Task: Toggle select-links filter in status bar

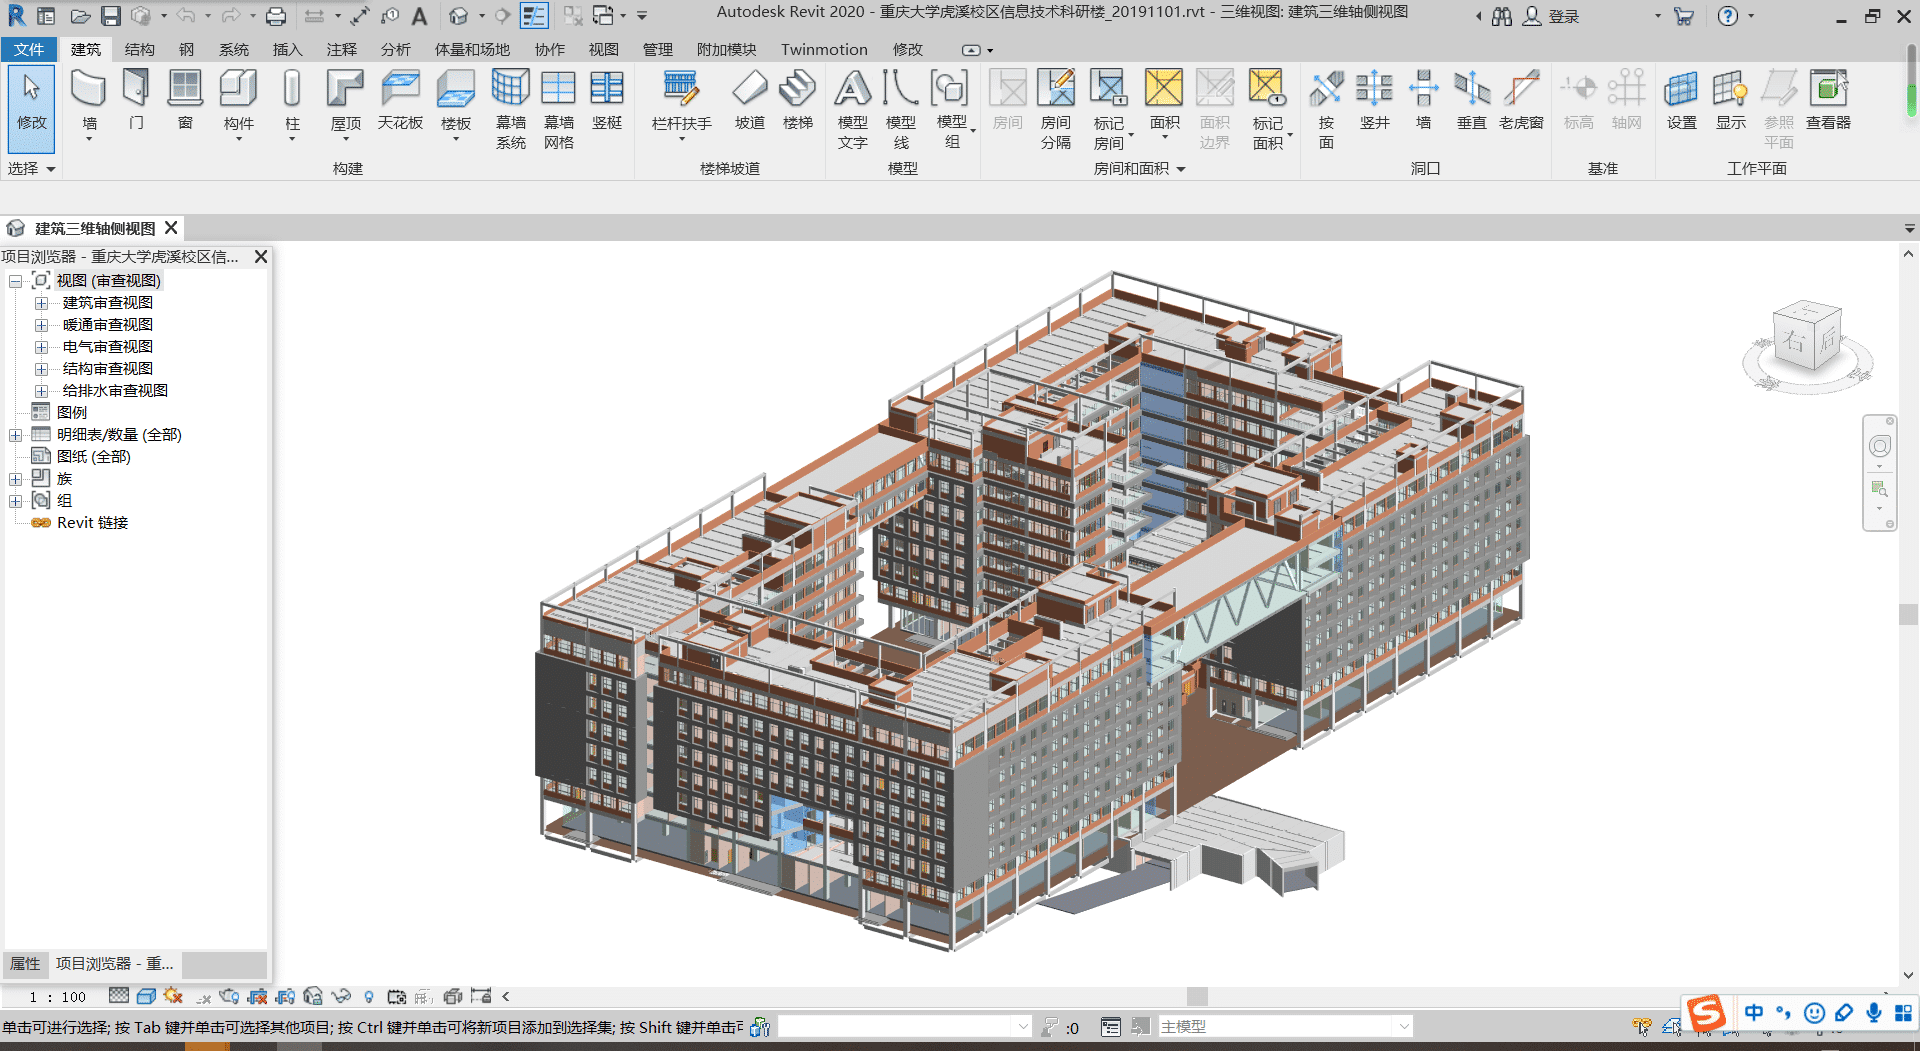Action: point(1641,1026)
